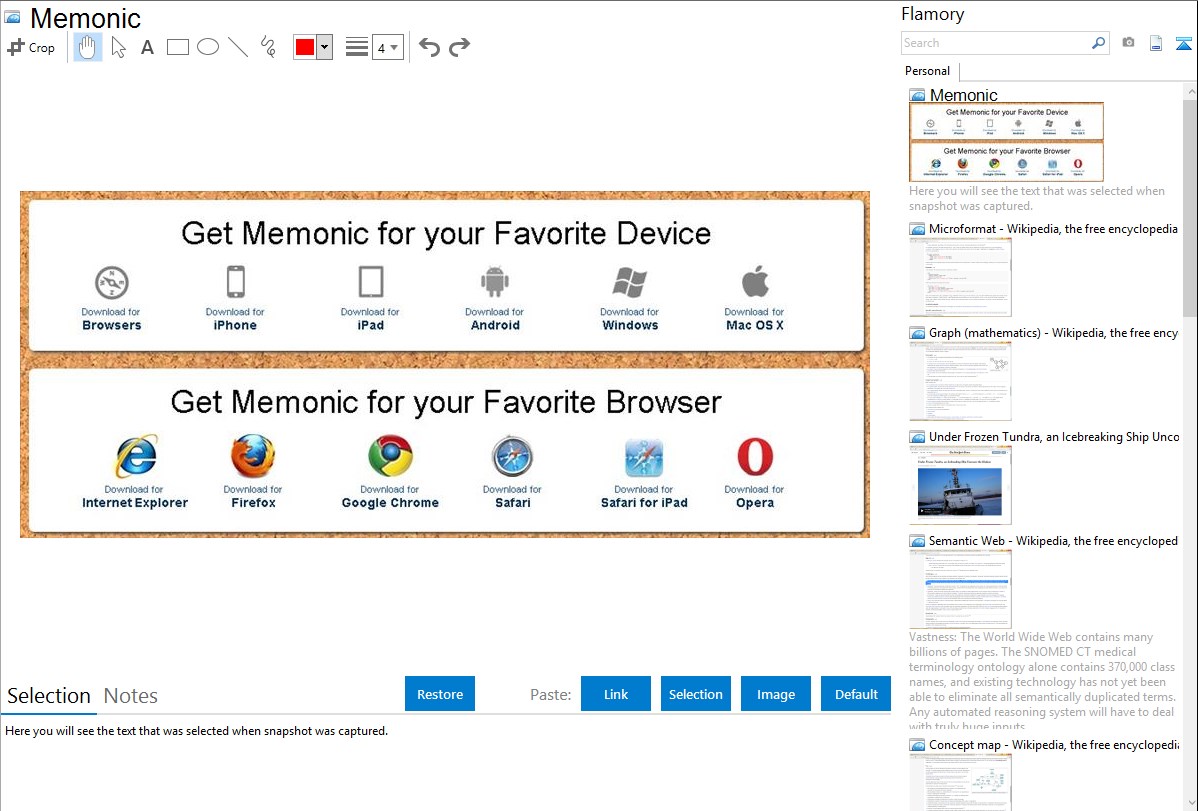1198x811 pixels.
Task: Open the line width dropdown showing 4
Action: pyautogui.click(x=387, y=47)
